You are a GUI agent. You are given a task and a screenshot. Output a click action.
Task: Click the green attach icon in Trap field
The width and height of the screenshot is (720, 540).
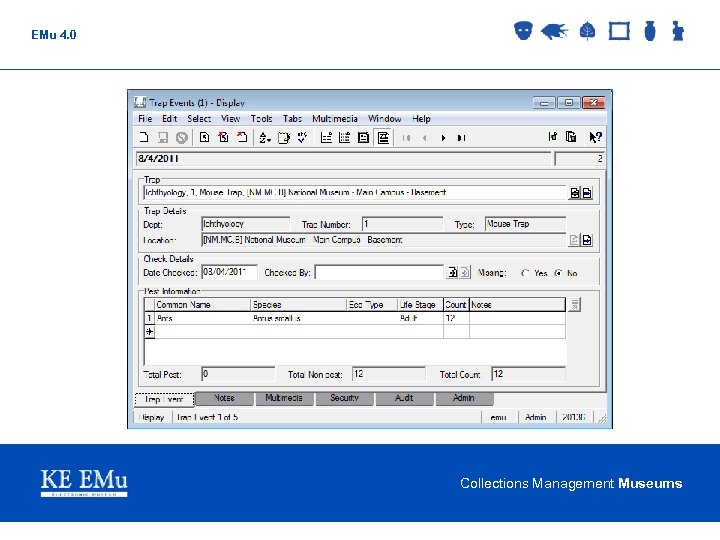pos(574,193)
